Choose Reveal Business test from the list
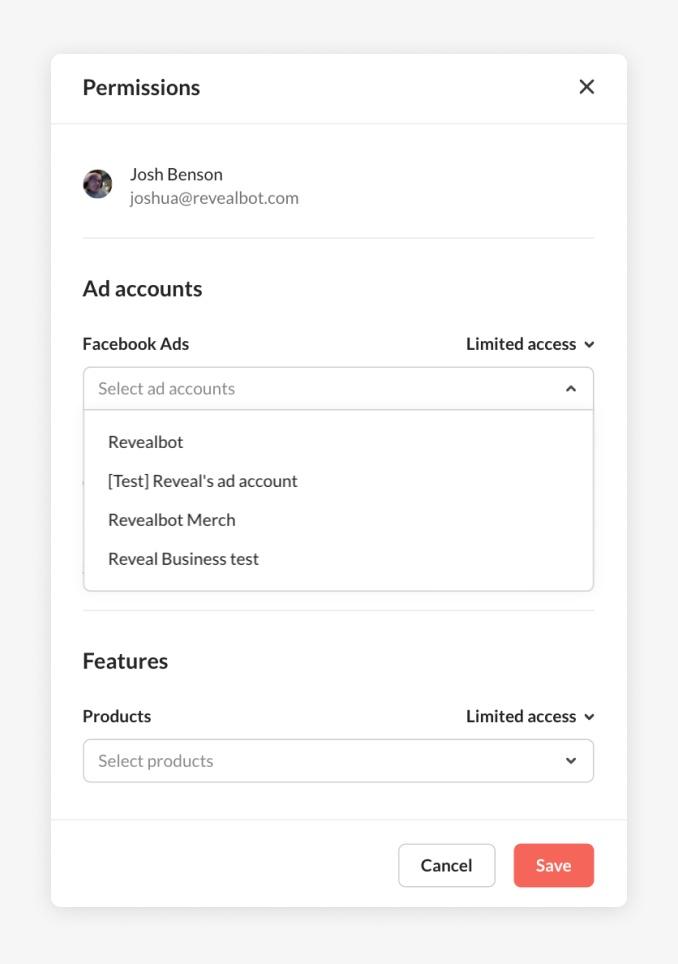The image size is (678, 964). [184, 559]
